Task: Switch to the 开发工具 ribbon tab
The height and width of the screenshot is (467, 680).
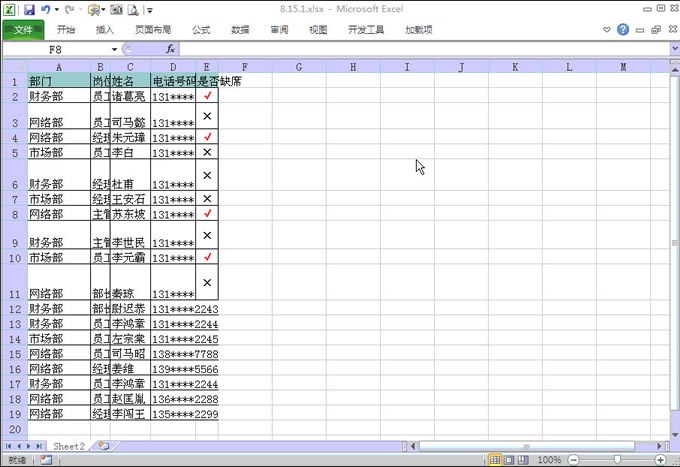Action: 366,29
